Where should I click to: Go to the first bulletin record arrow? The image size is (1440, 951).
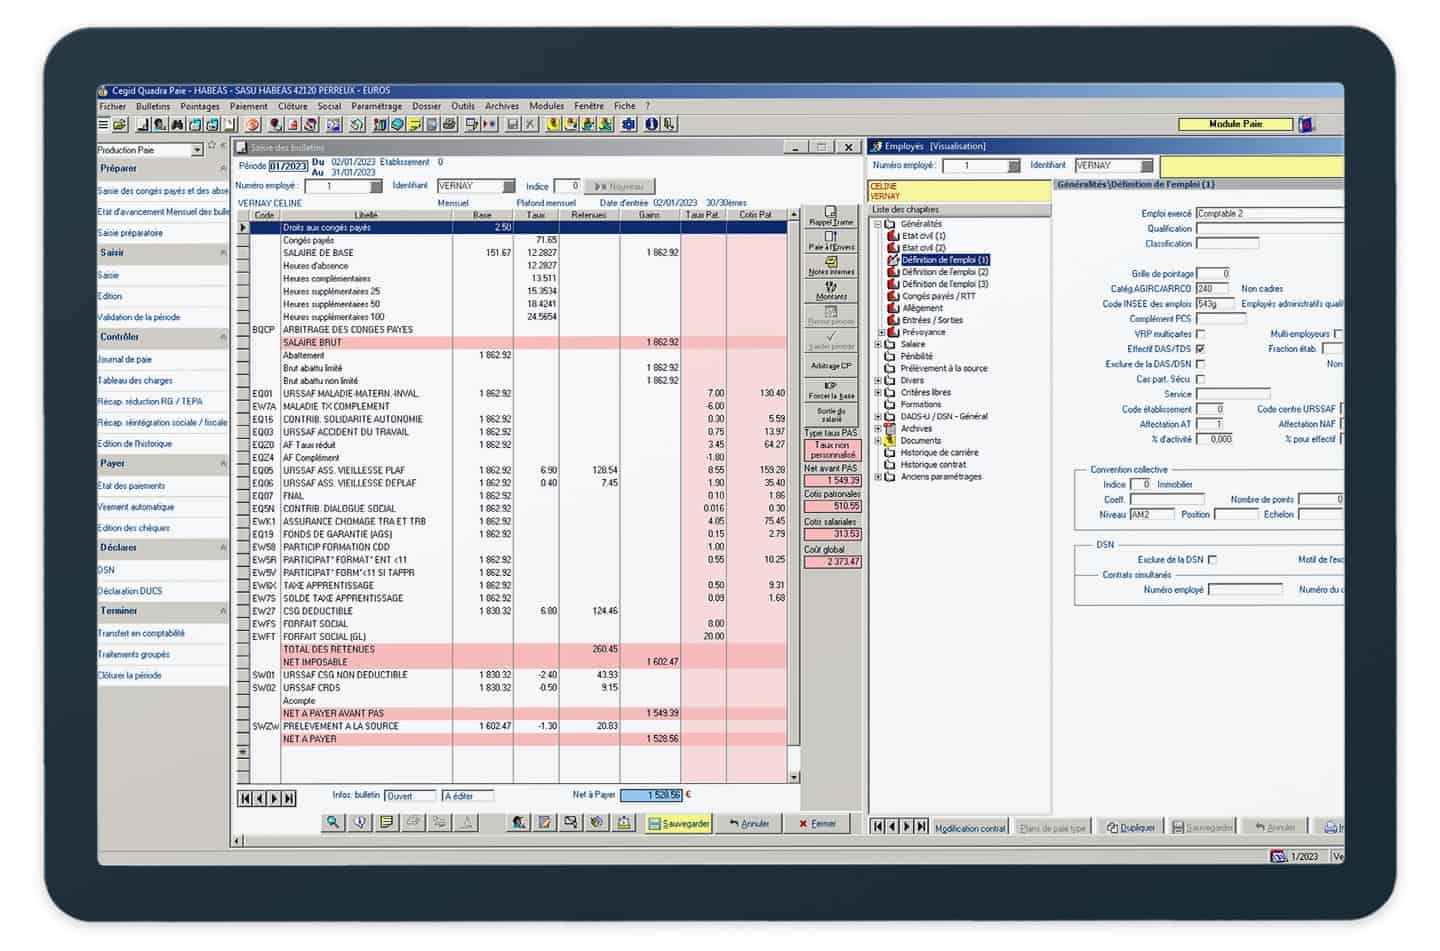[x=245, y=798]
